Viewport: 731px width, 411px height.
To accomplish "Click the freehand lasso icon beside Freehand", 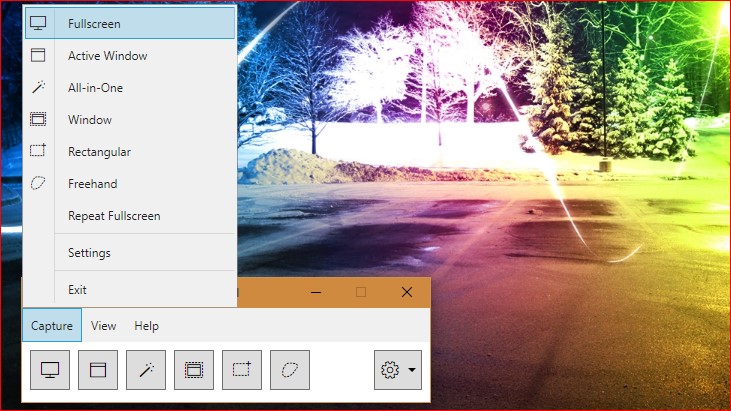I will [38, 183].
